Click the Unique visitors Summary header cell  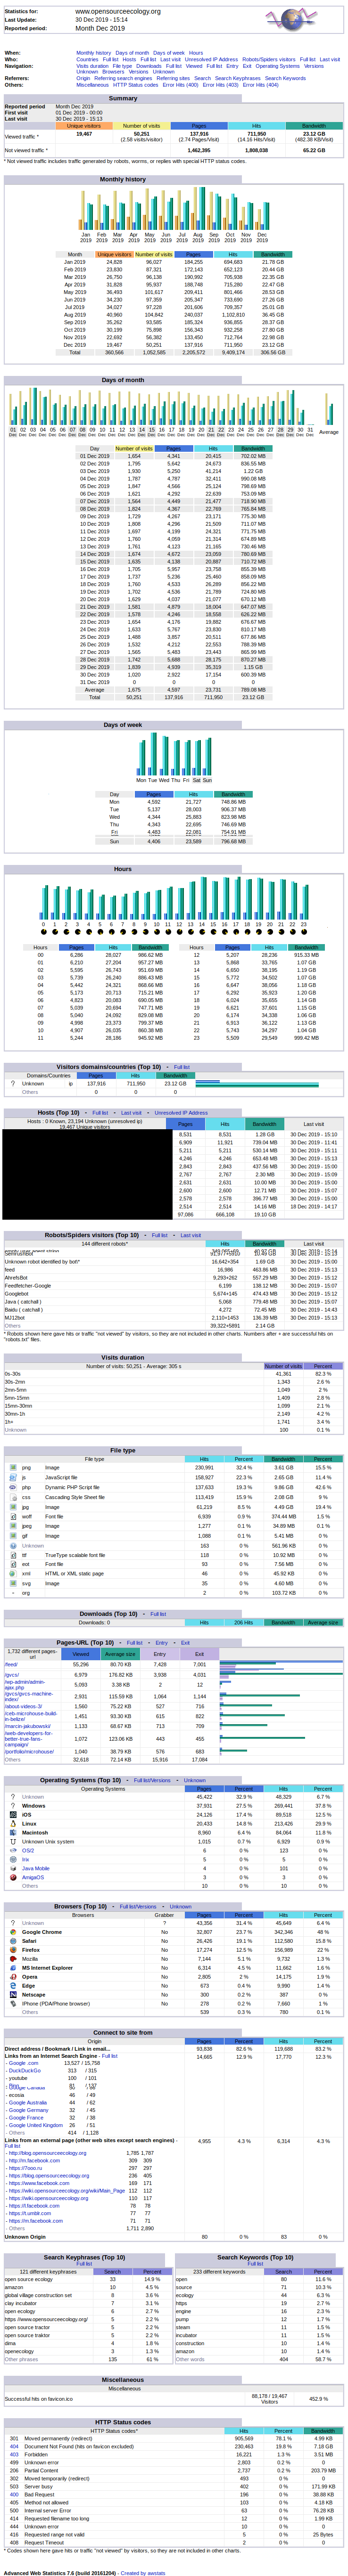(x=84, y=126)
